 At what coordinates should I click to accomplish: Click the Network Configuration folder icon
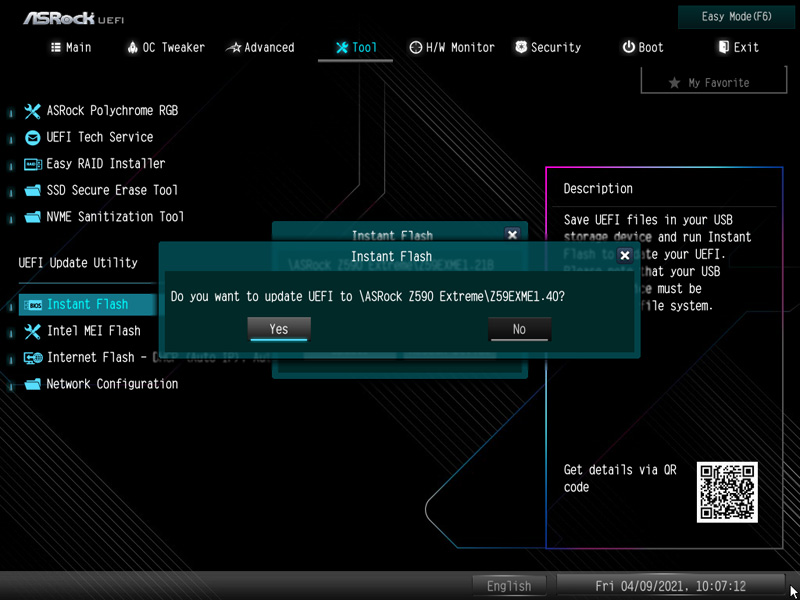32,384
